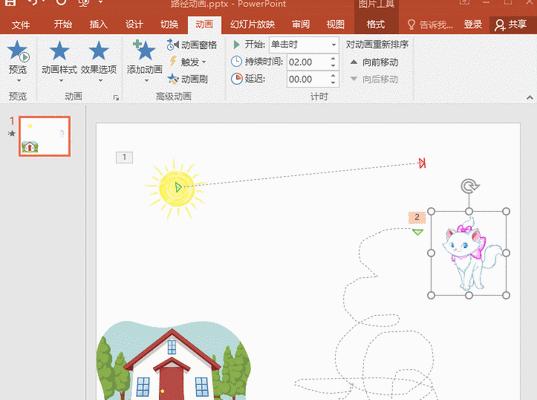The width and height of the screenshot is (537, 400).
Task: Click Move Earlier (向前移动) arrow
Action: tap(354, 62)
